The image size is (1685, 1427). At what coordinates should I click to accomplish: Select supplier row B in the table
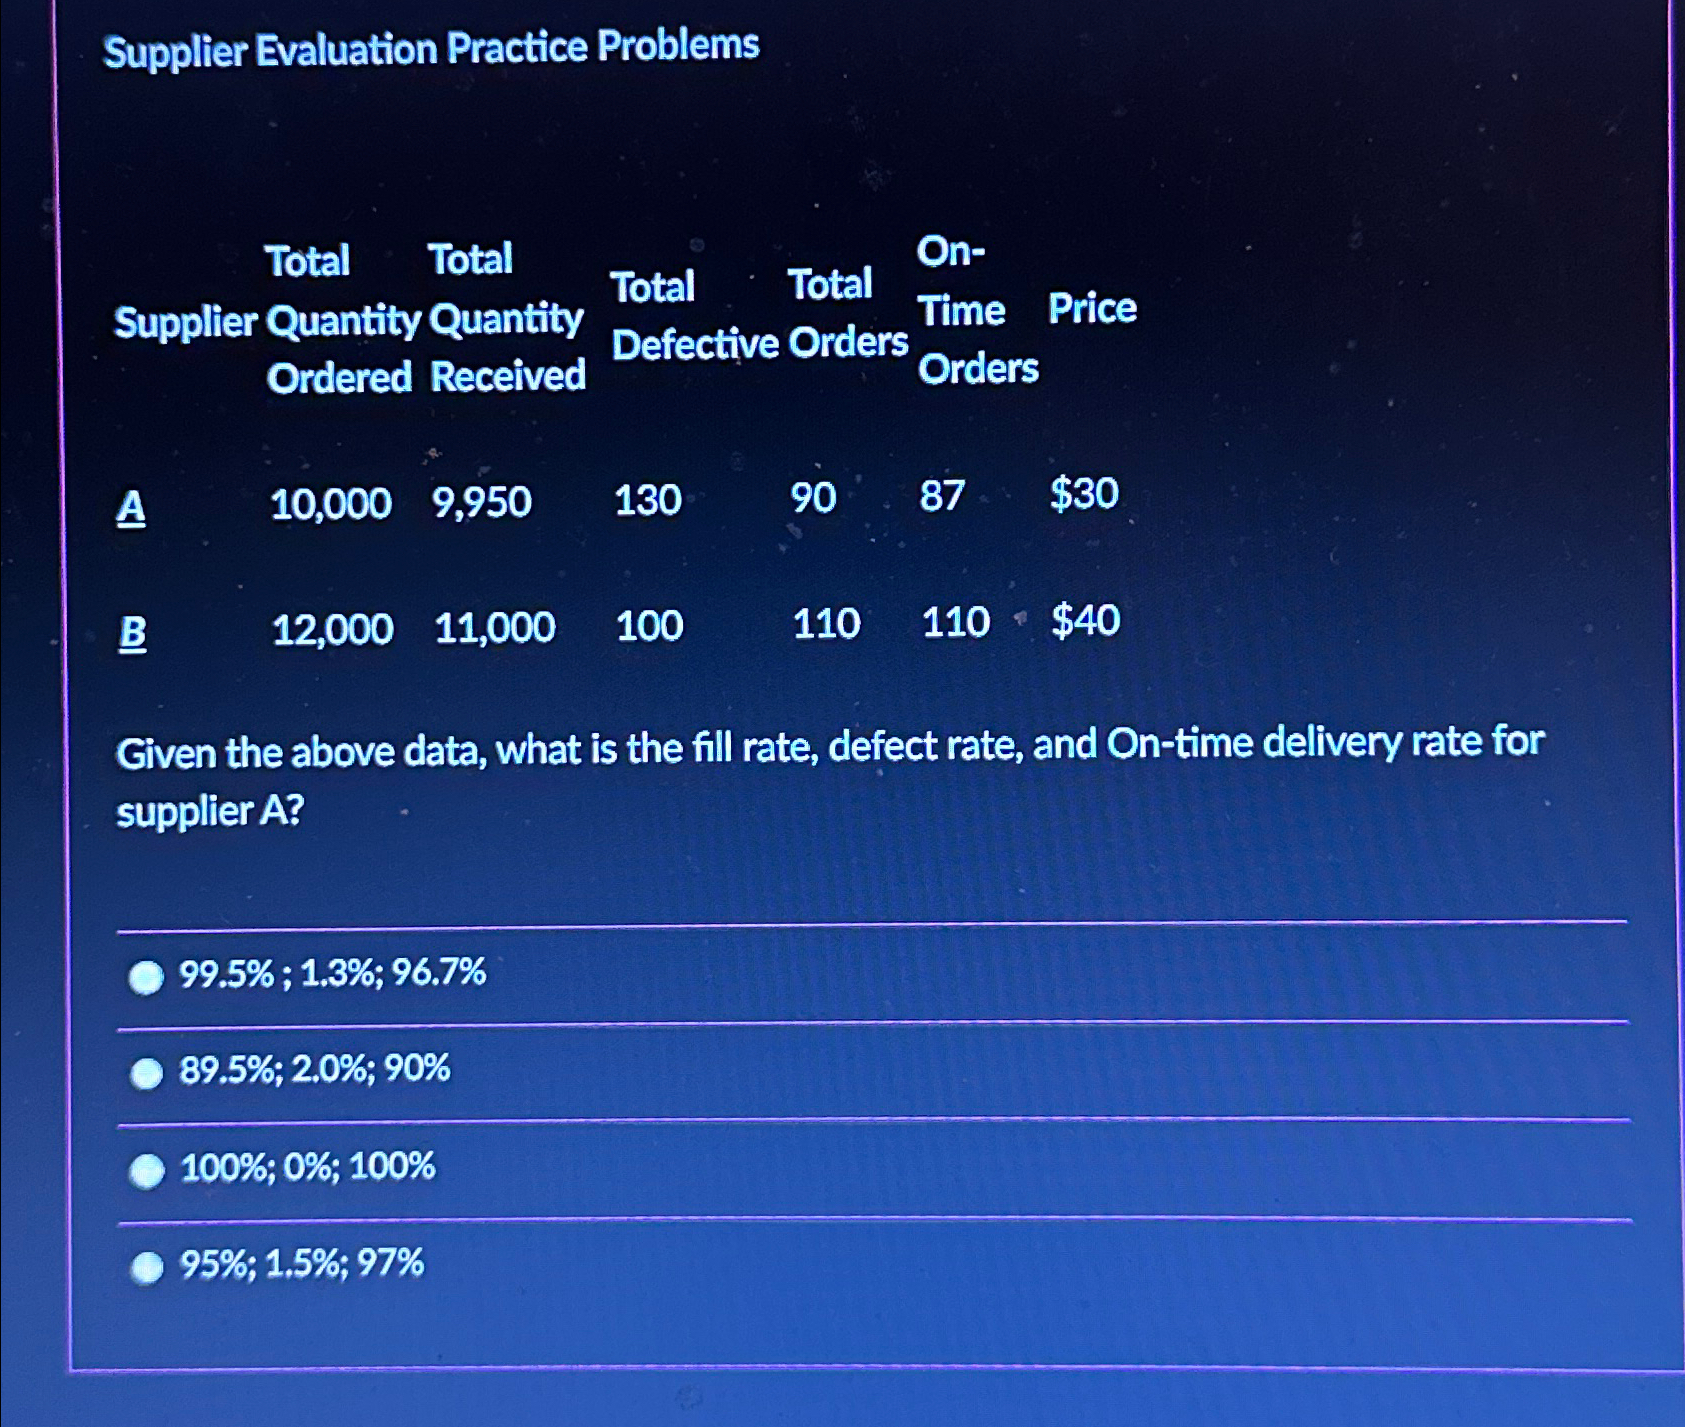click(x=133, y=631)
